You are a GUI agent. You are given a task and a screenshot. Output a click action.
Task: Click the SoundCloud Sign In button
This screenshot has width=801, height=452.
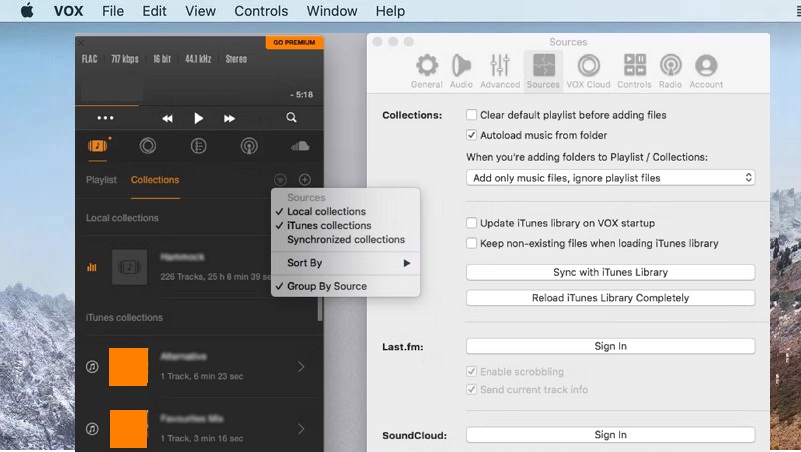tap(610, 435)
